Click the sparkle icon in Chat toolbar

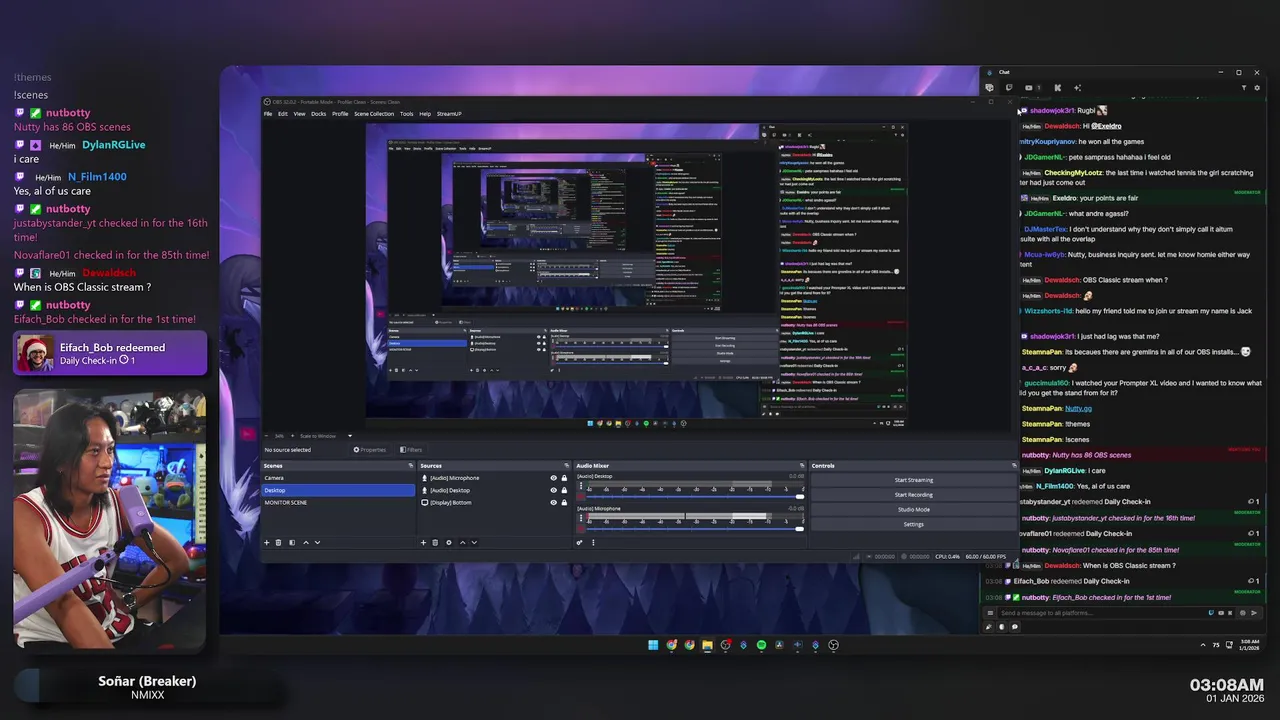(x=1077, y=88)
